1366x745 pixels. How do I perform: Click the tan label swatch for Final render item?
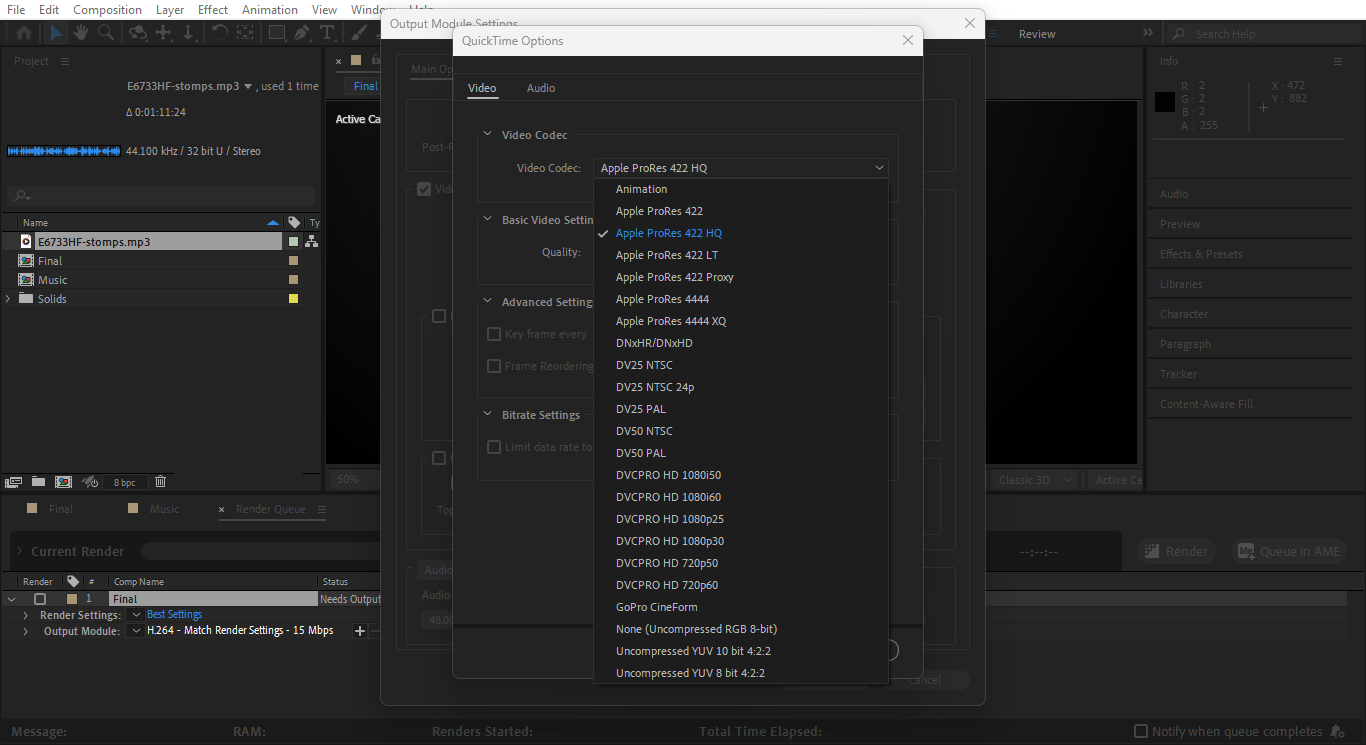pos(72,599)
